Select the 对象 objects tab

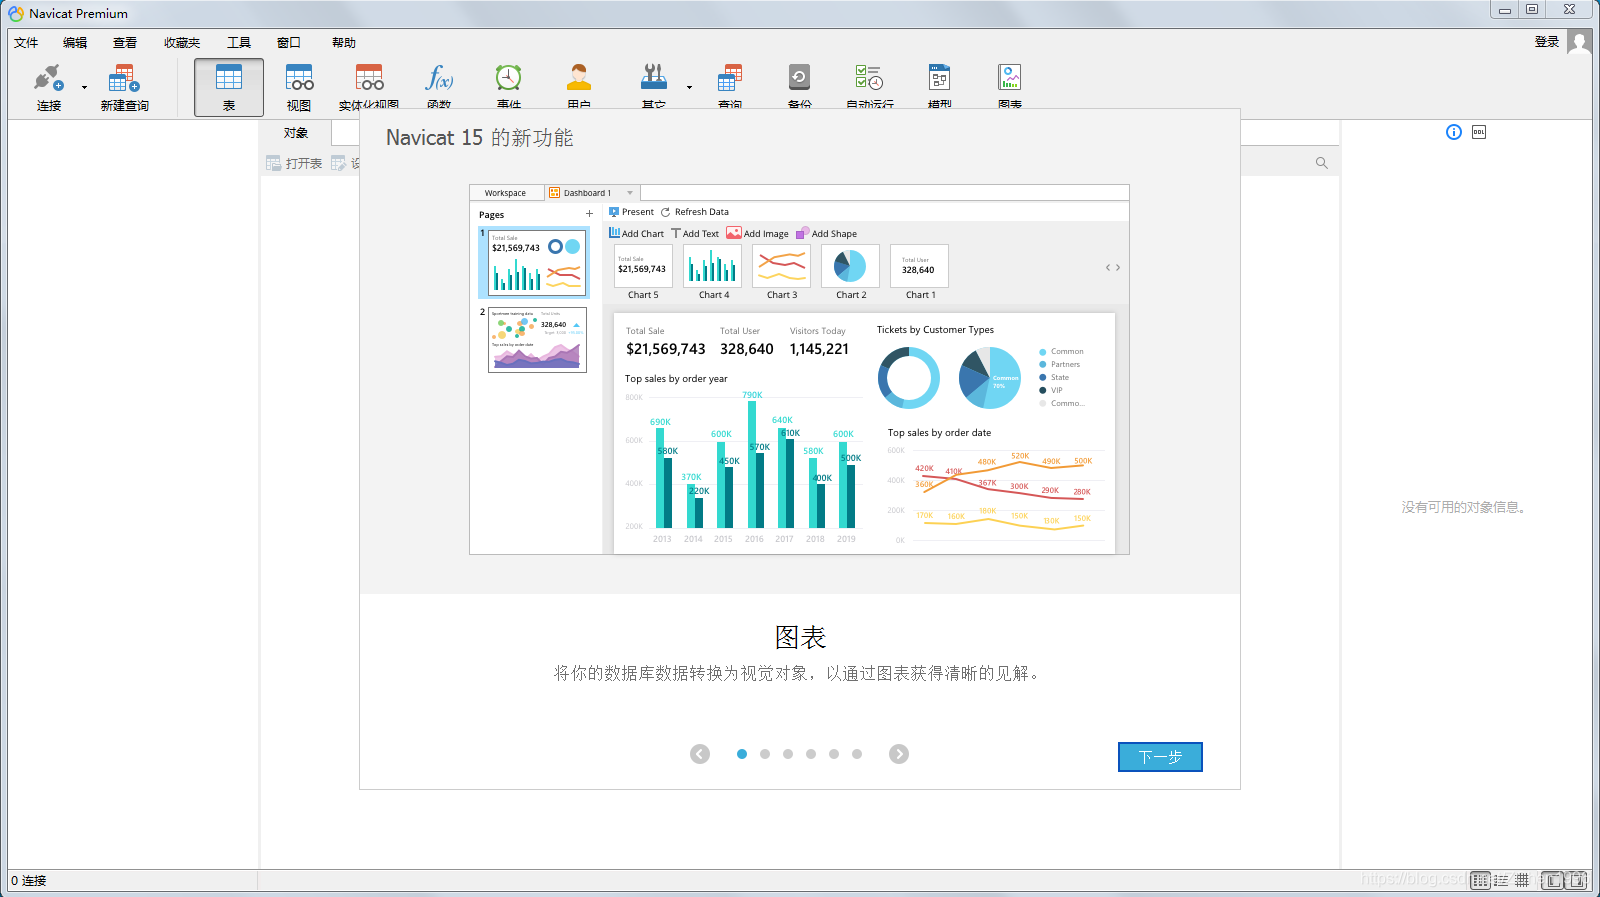pos(296,133)
